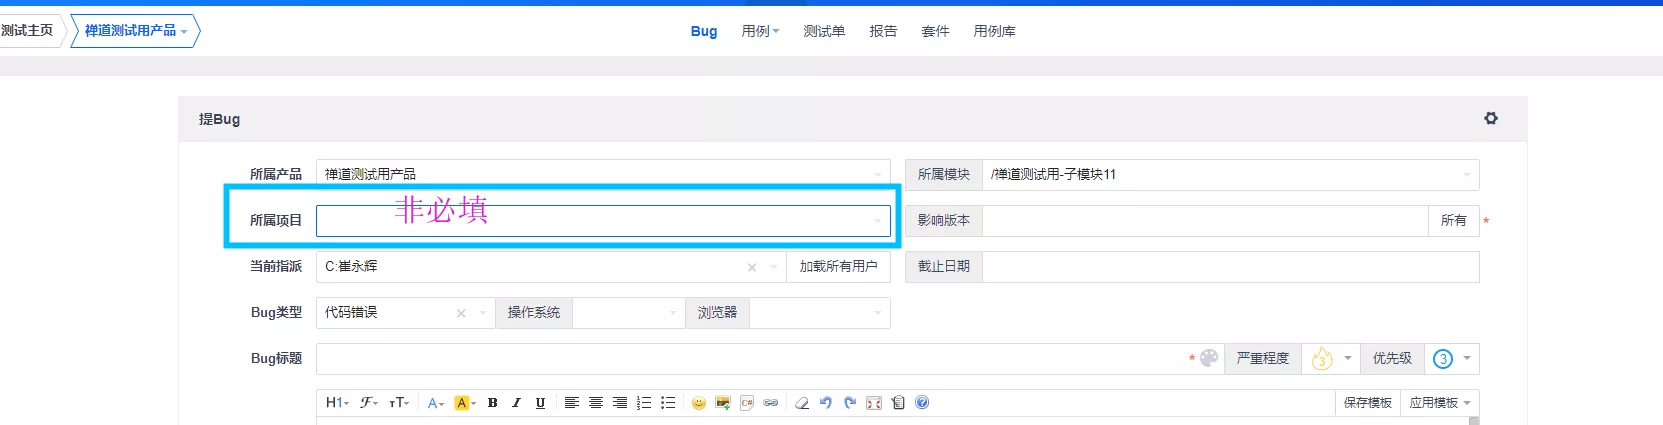1663x425 pixels.
Task: Click 保存模板 button
Action: 1367,403
